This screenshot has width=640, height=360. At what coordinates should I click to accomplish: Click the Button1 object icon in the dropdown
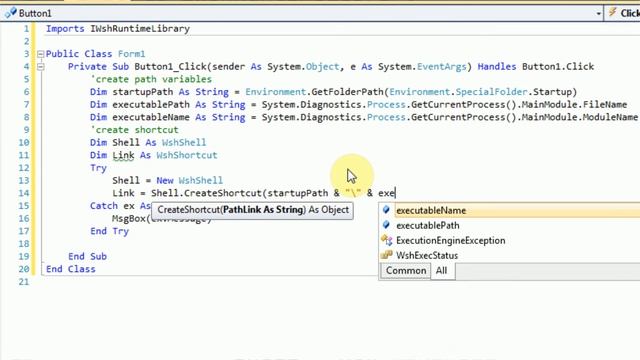coord(10,13)
